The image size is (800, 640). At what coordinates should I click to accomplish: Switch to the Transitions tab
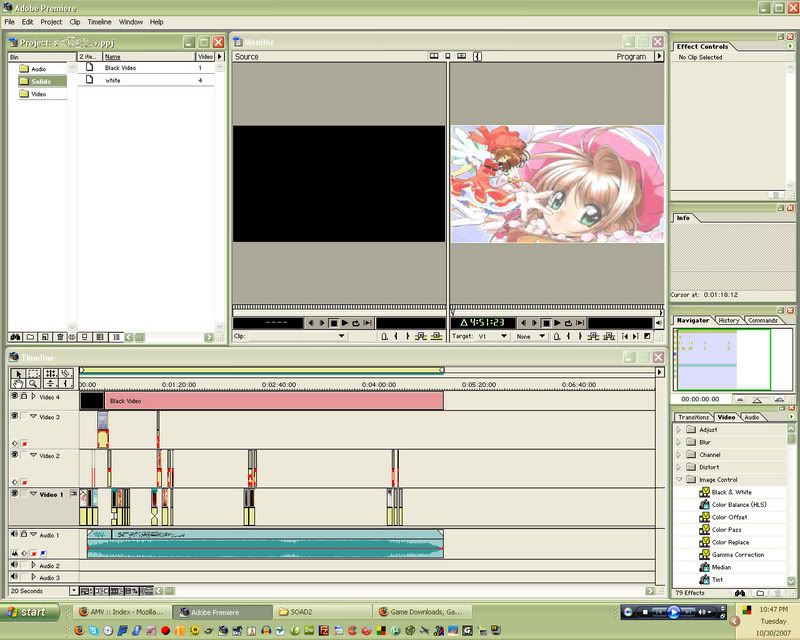tap(693, 417)
